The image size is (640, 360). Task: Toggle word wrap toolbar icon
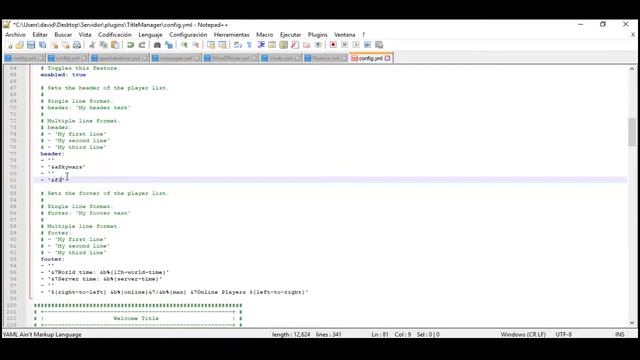click(238, 45)
